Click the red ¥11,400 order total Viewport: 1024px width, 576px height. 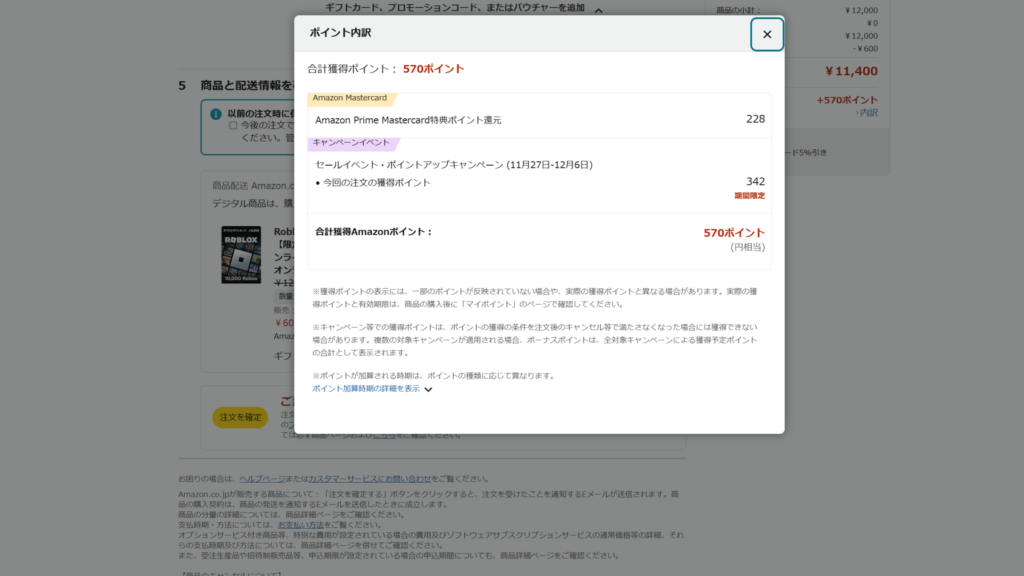851,71
